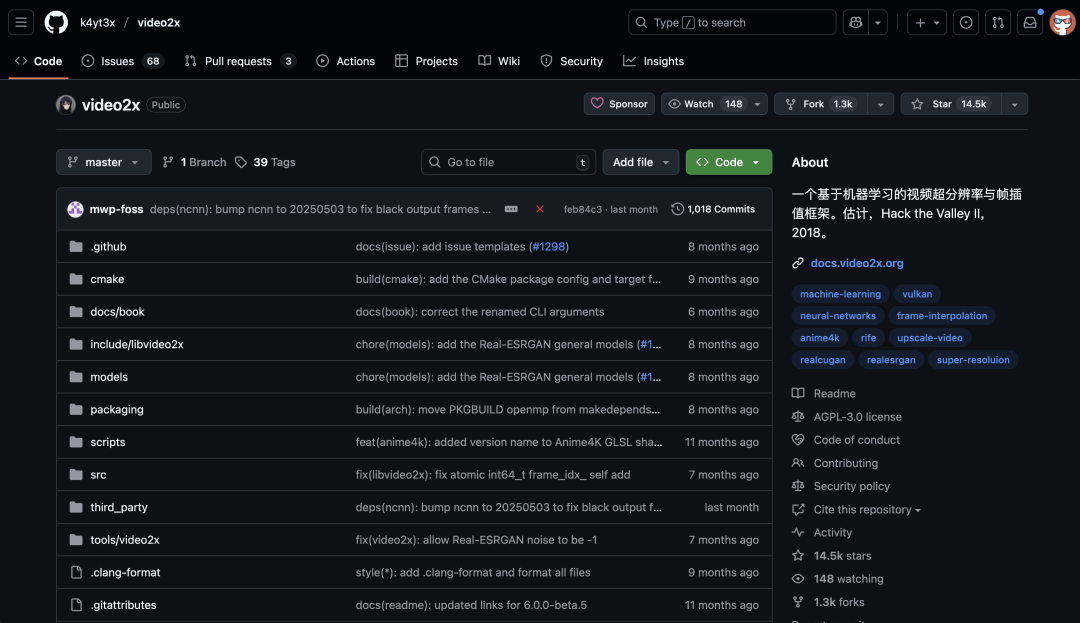The width and height of the screenshot is (1080, 623).
Task: Select the vulkan topic tag
Action: click(x=917, y=294)
